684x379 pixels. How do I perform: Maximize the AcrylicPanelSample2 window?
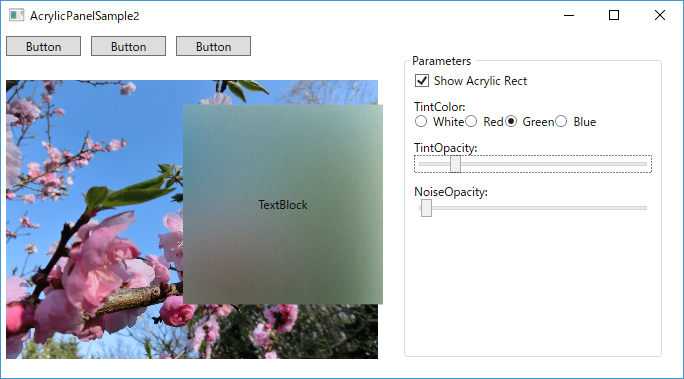[614, 15]
